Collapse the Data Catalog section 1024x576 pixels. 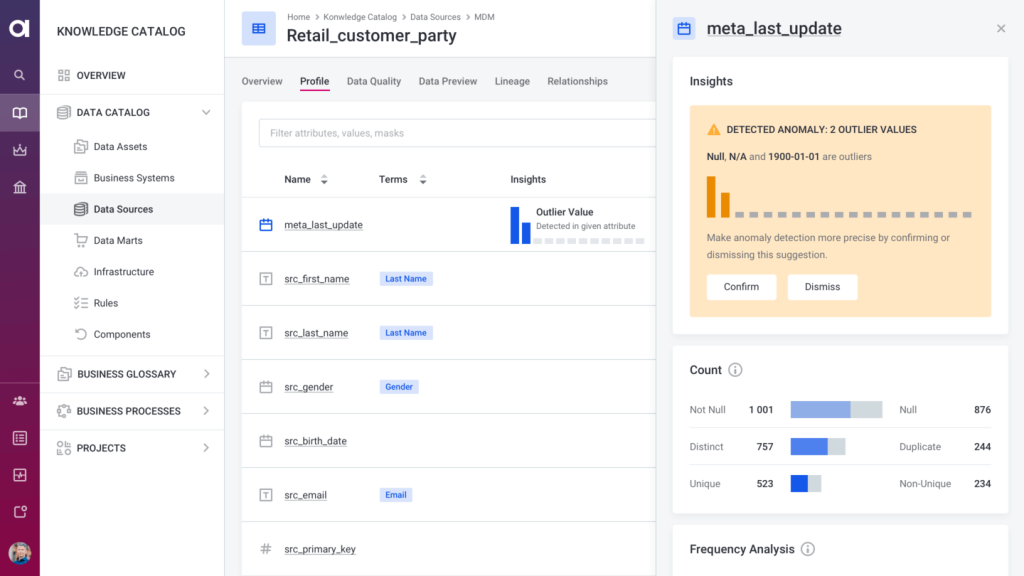tap(206, 113)
